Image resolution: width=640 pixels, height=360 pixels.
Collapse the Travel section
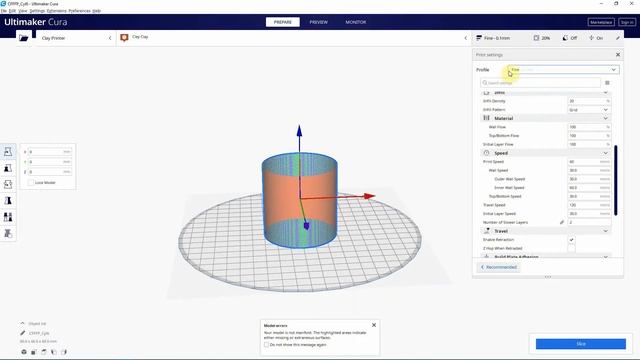[x=606, y=231]
